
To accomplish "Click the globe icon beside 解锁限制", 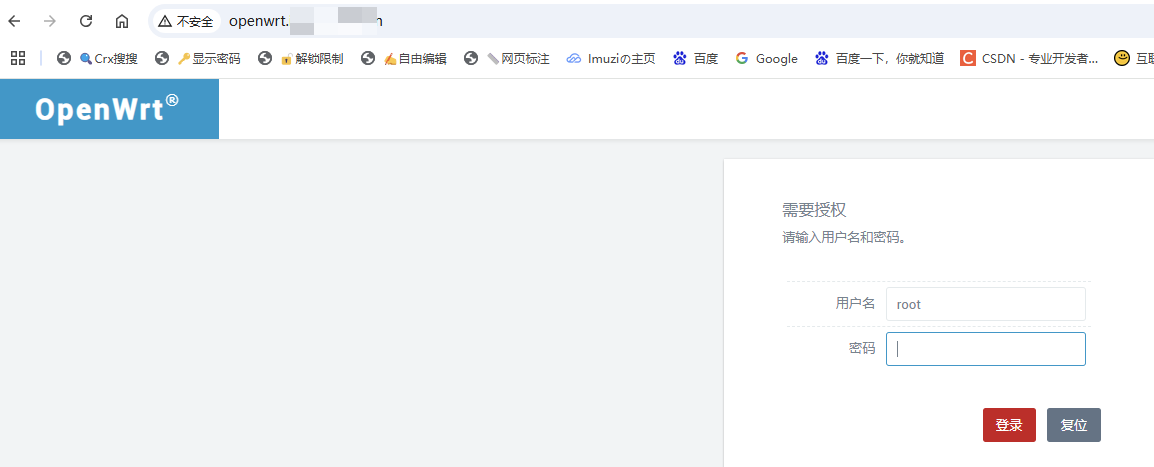I will (x=265, y=59).
